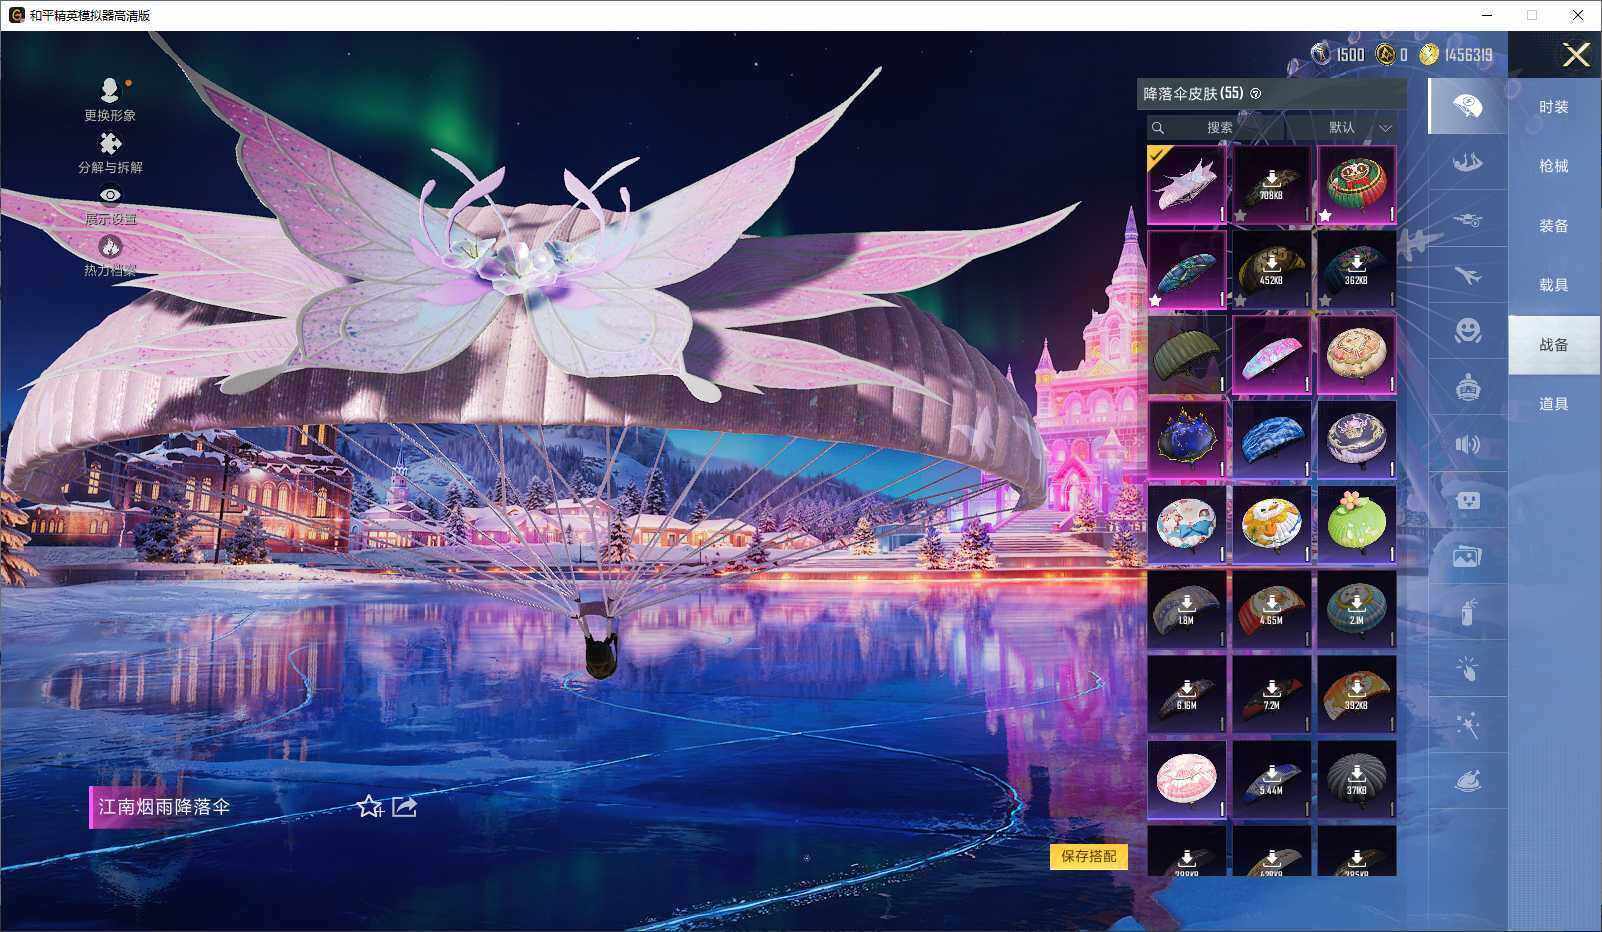1602x932 pixels.
Task: Switch to the 载具 tab
Action: point(1554,285)
